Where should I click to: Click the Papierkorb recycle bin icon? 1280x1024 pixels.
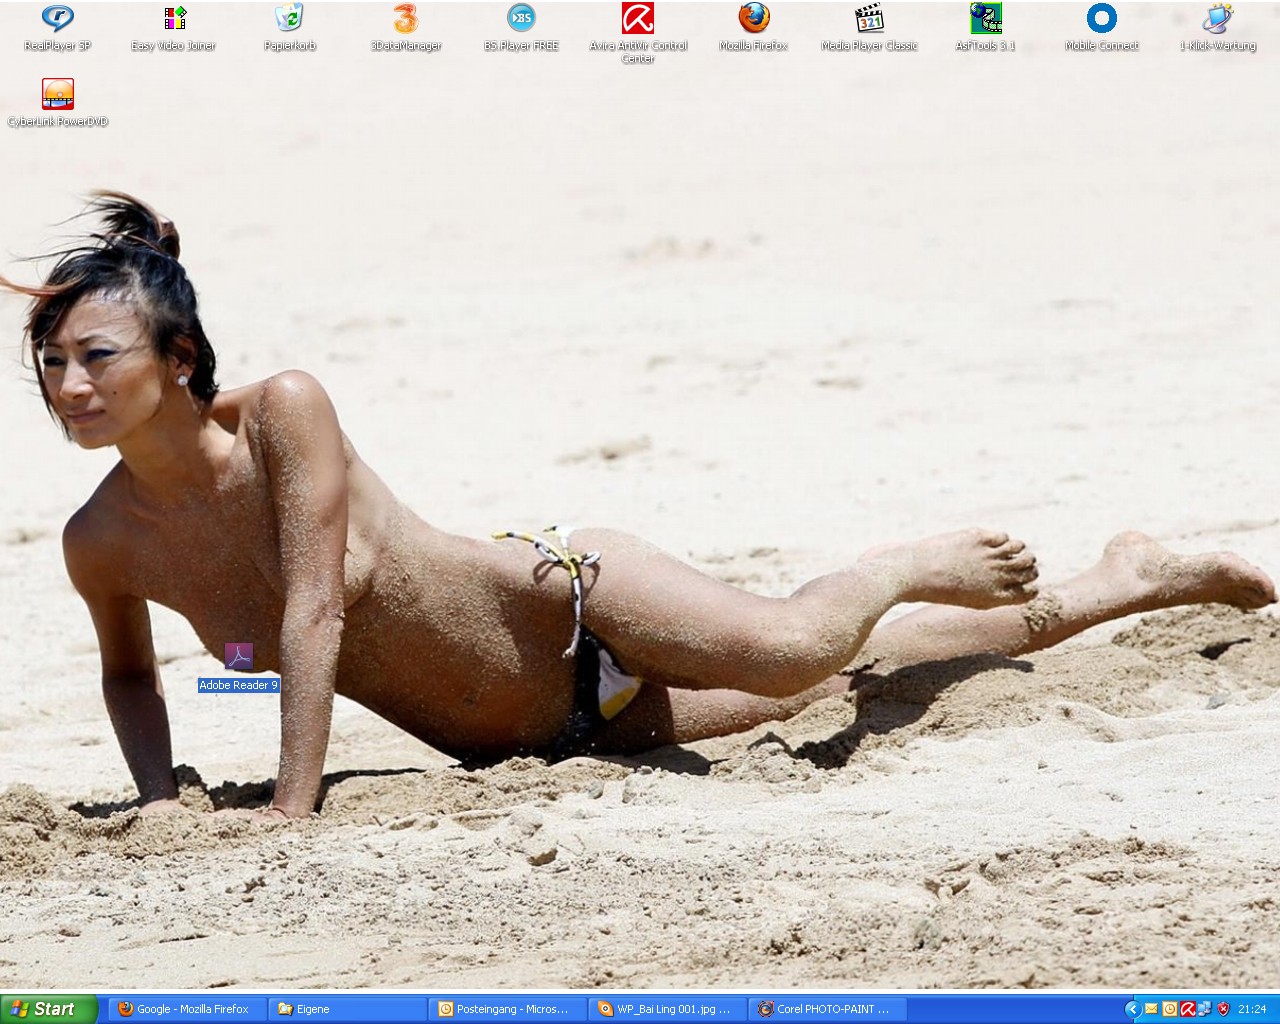289,19
